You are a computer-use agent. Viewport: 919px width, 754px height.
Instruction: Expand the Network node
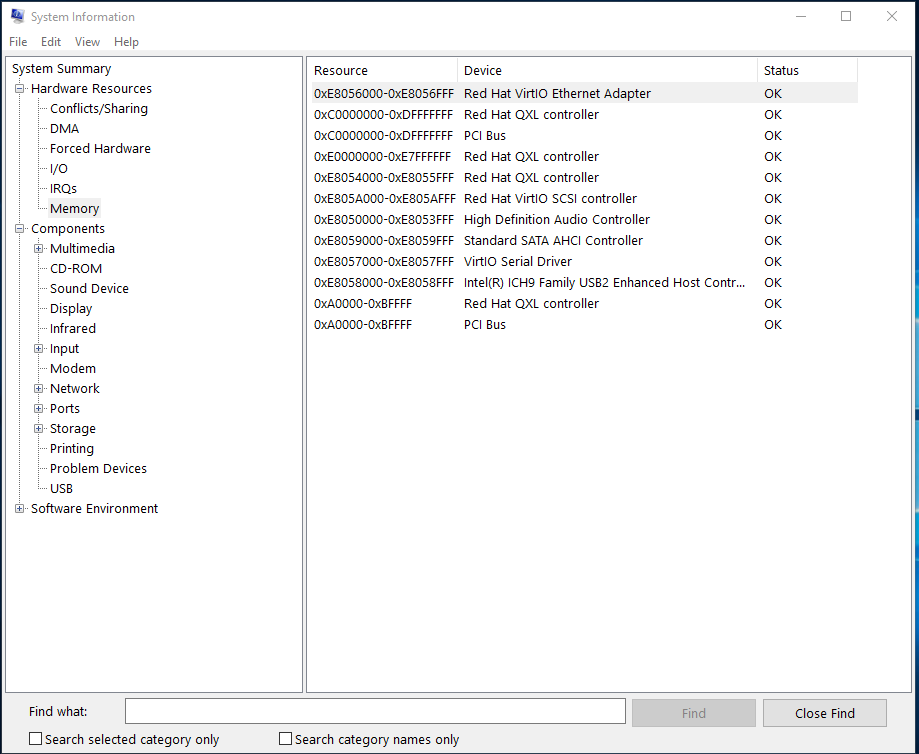[39, 389]
